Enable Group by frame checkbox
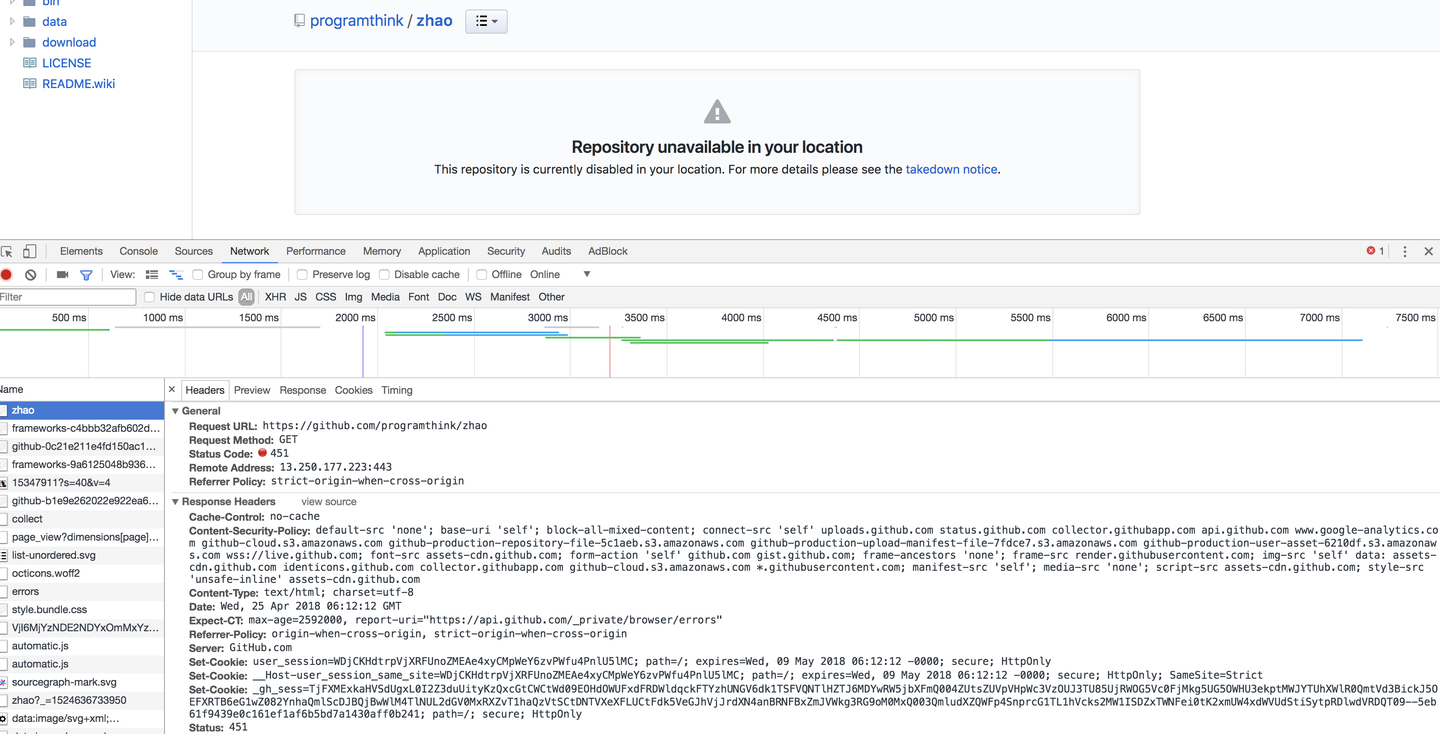Screen dimensions: 1440x734 pos(198,275)
